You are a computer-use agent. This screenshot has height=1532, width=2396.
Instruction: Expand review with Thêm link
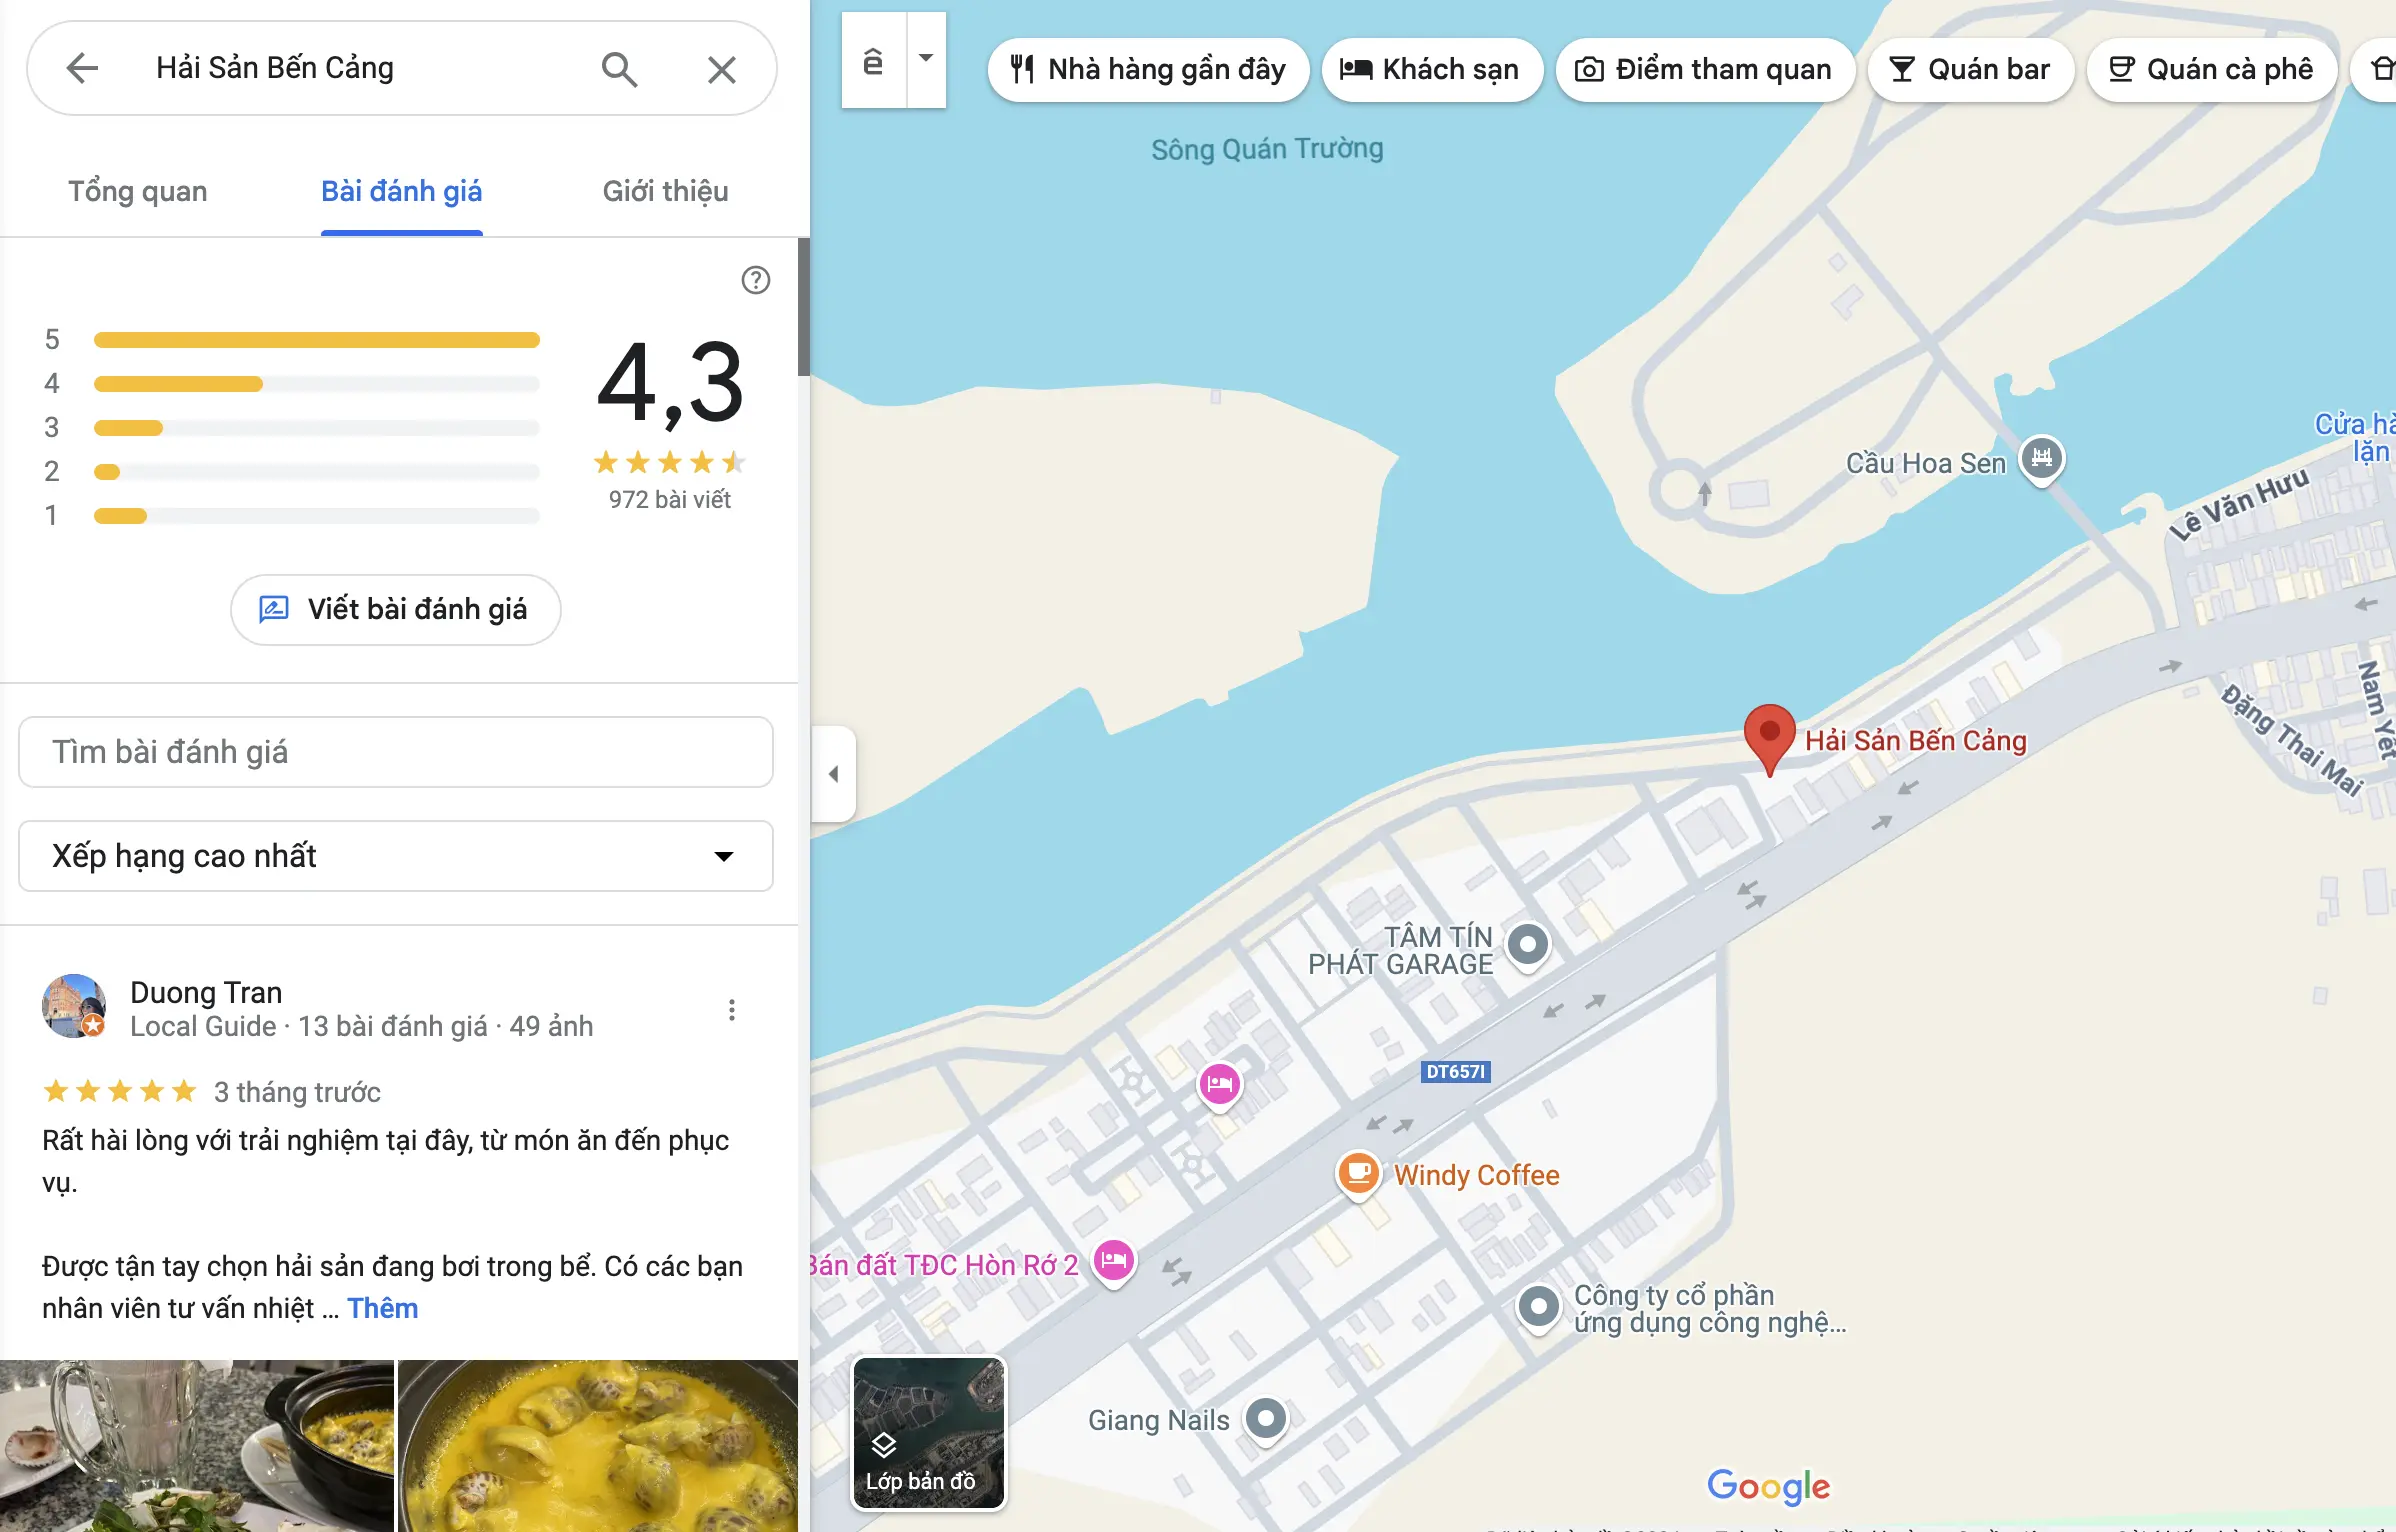[383, 1308]
